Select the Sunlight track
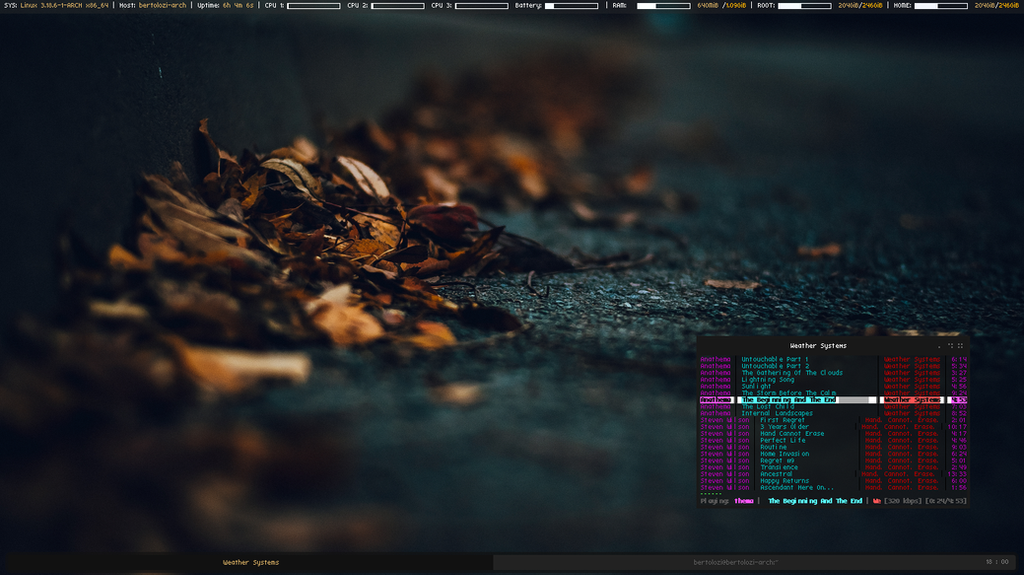 pyautogui.click(x=756, y=386)
